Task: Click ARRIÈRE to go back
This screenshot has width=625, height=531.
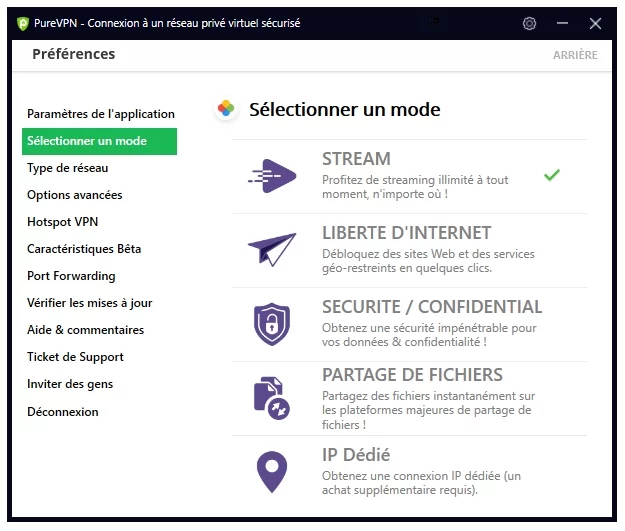Action: point(575,55)
